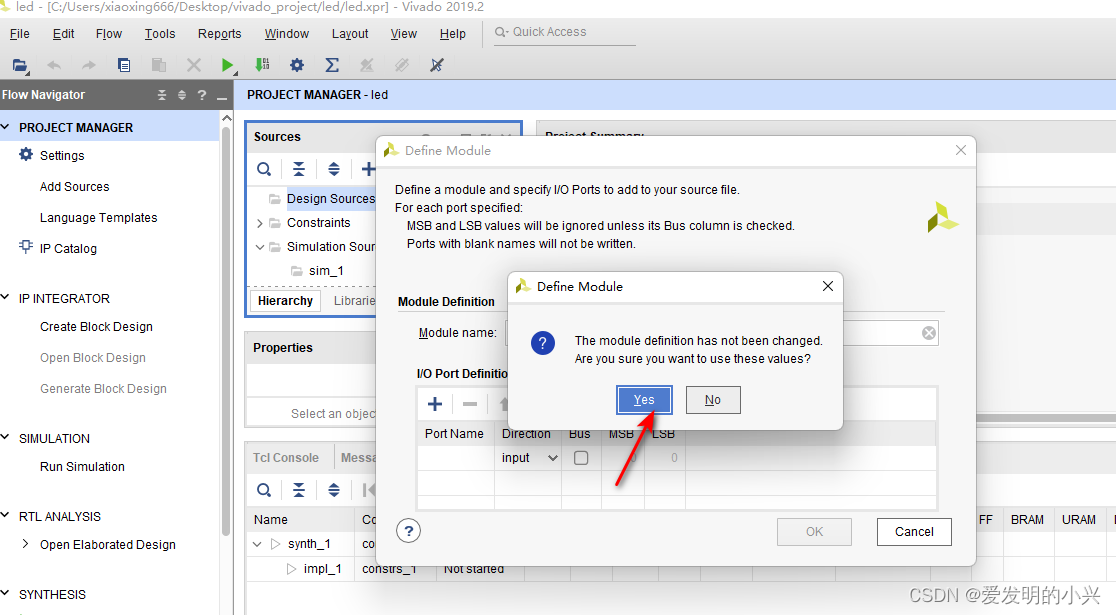Image resolution: width=1116 pixels, height=615 pixels.
Task: Click the Redo arrow in toolbar
Action: click(x=88, y=65)
